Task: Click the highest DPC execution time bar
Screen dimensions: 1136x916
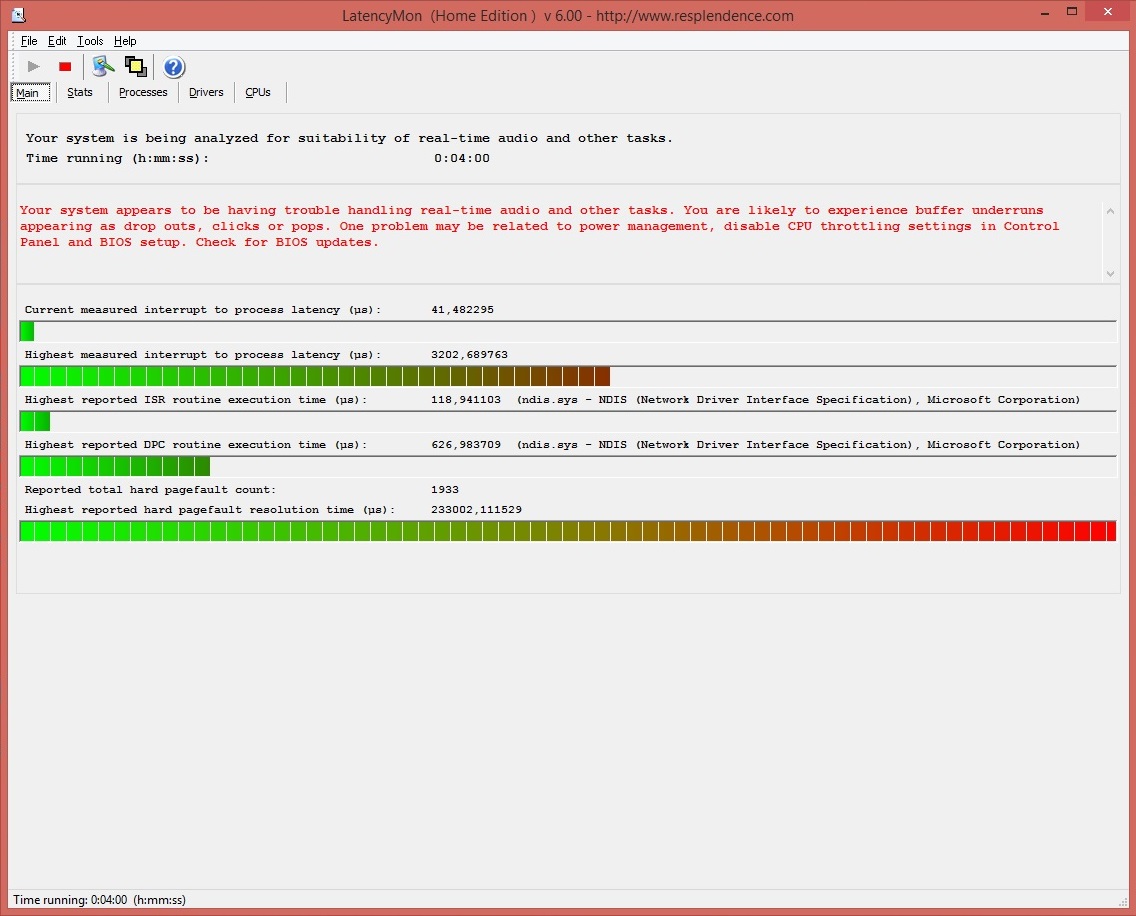Action: click(568, 466)
